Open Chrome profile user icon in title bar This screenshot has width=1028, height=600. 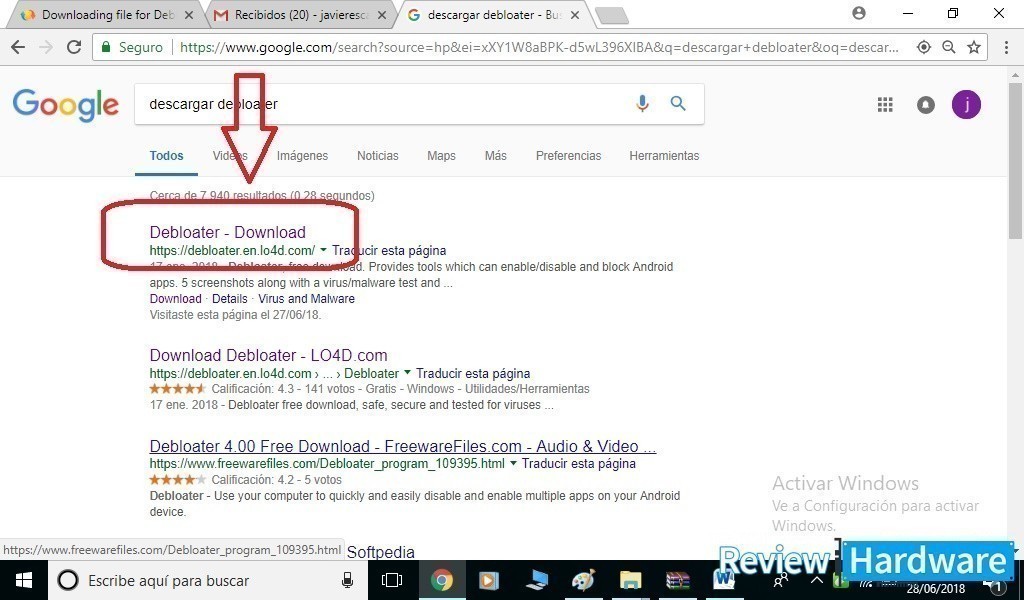[x=859, y=13]
